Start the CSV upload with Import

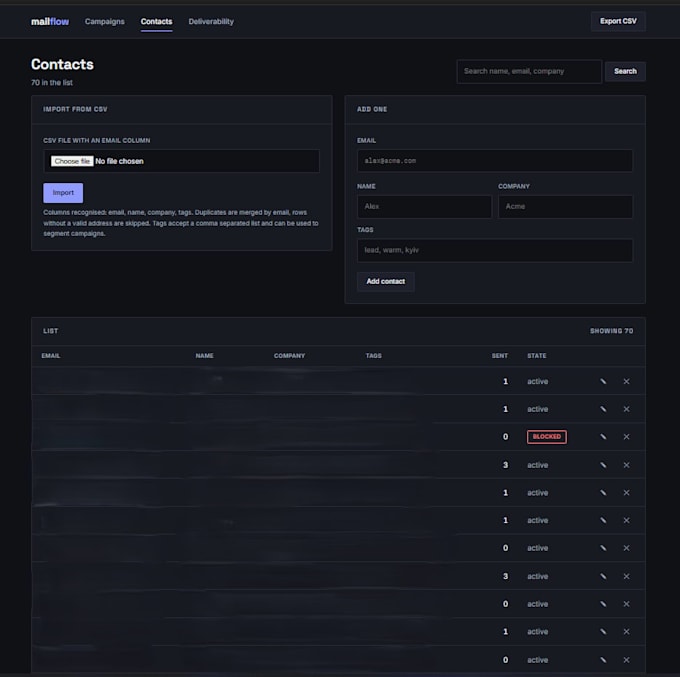[63, 193]
